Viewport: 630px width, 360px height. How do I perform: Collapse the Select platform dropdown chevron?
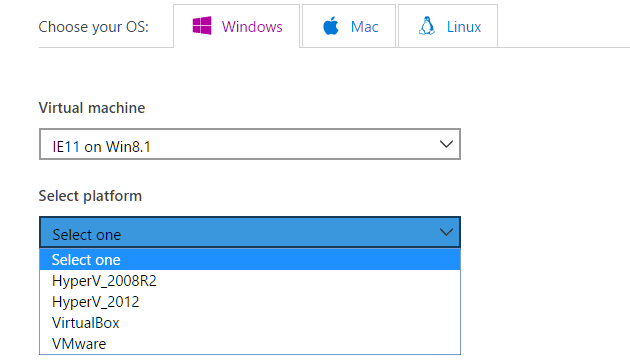point(446,232)
